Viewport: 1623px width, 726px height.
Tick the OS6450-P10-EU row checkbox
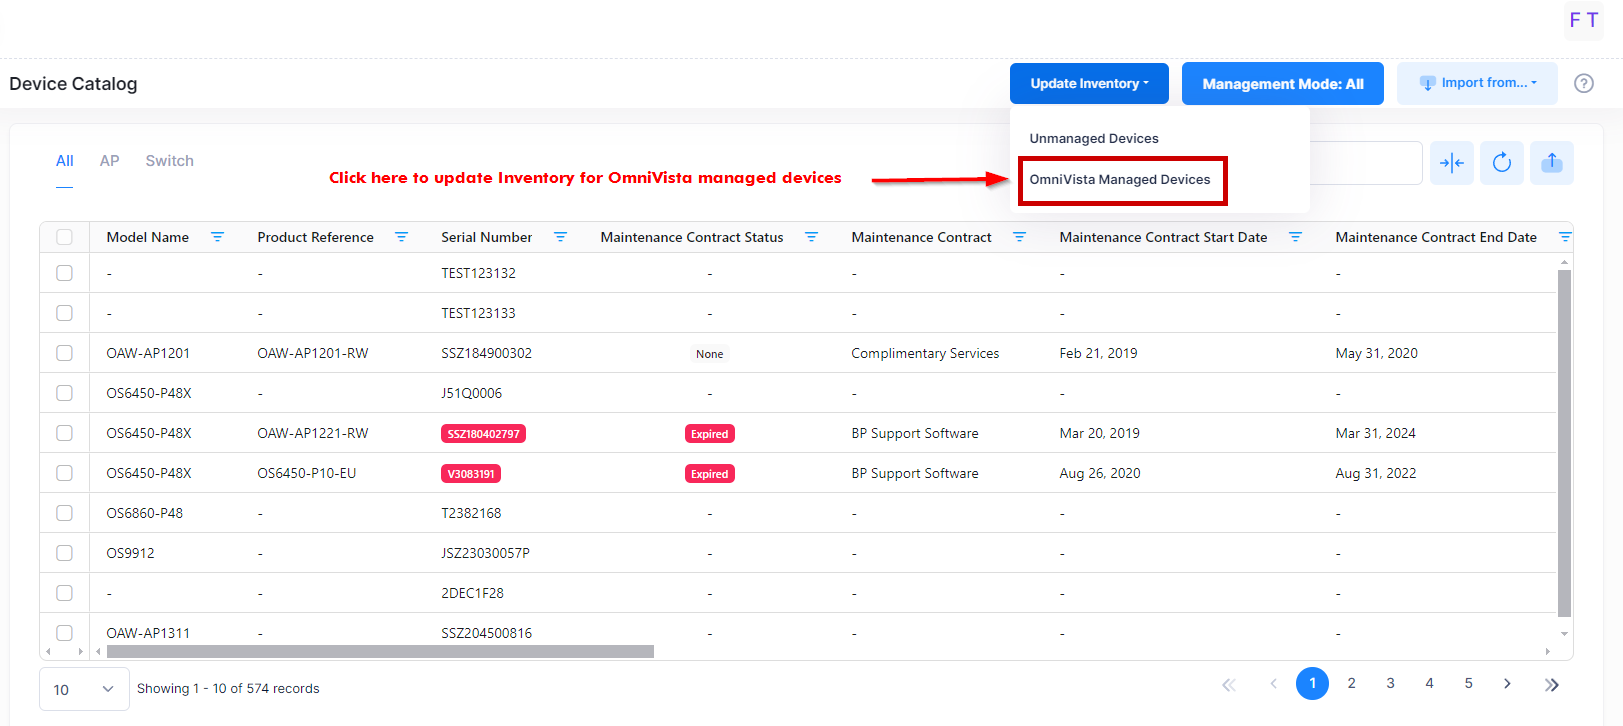[65, 473]
